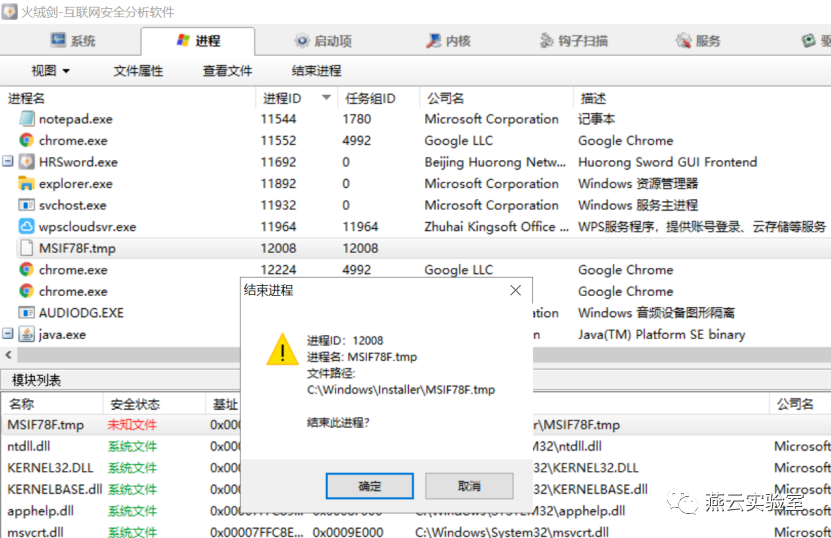Click the AUDIODG.EXE process icon
The width and height of the screenshot is (831, 538).
point(26,313)
